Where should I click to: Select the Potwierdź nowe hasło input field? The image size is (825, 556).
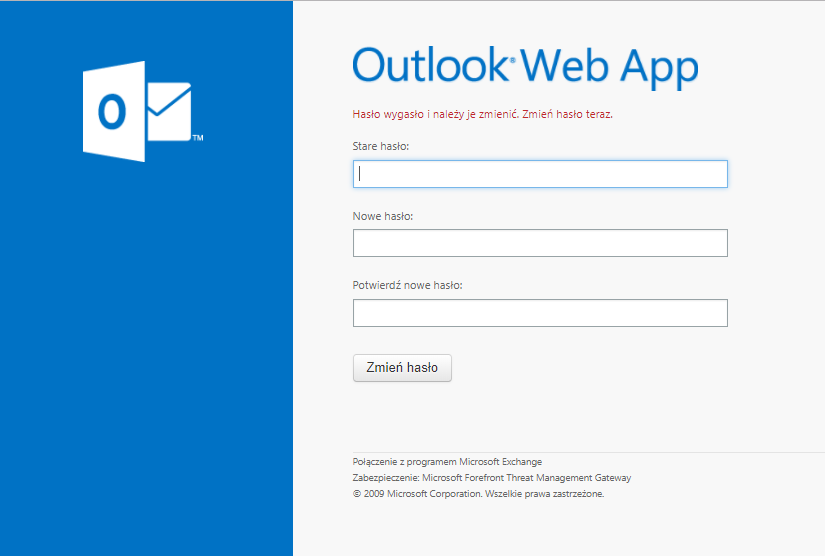pyautogui.click(x=540, y=313)
